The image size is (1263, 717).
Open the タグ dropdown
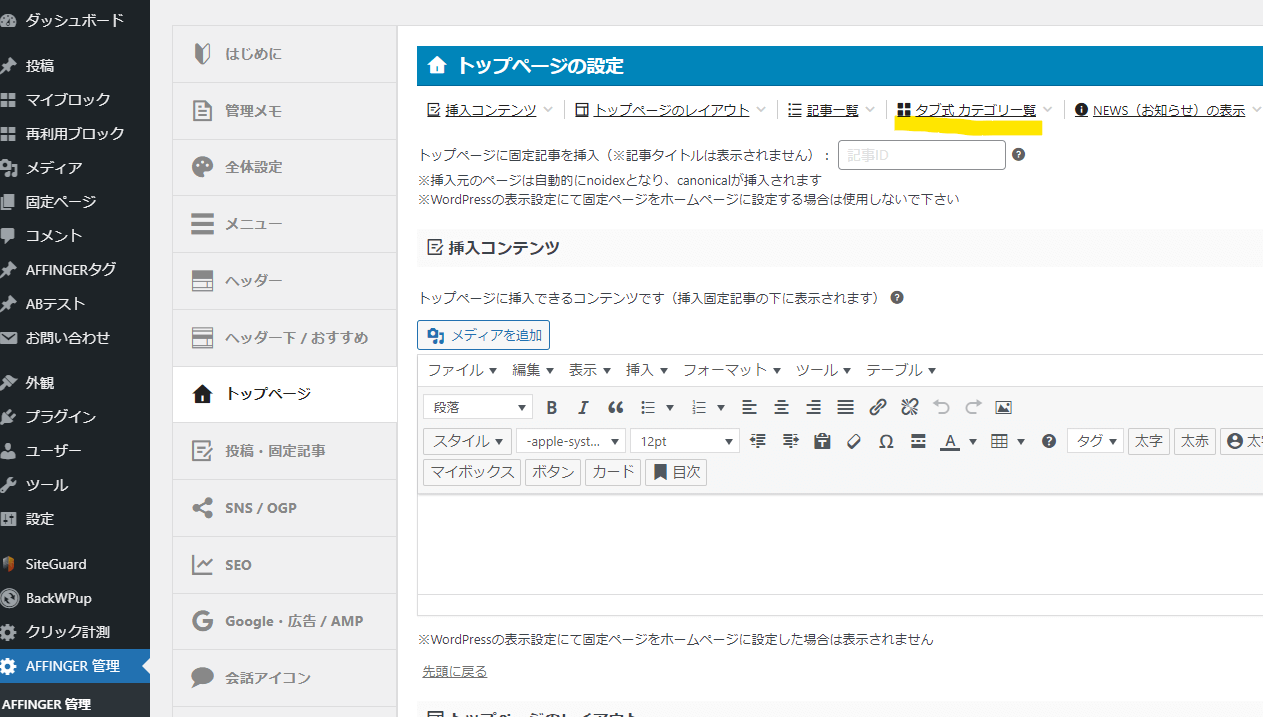(1095, 441)
